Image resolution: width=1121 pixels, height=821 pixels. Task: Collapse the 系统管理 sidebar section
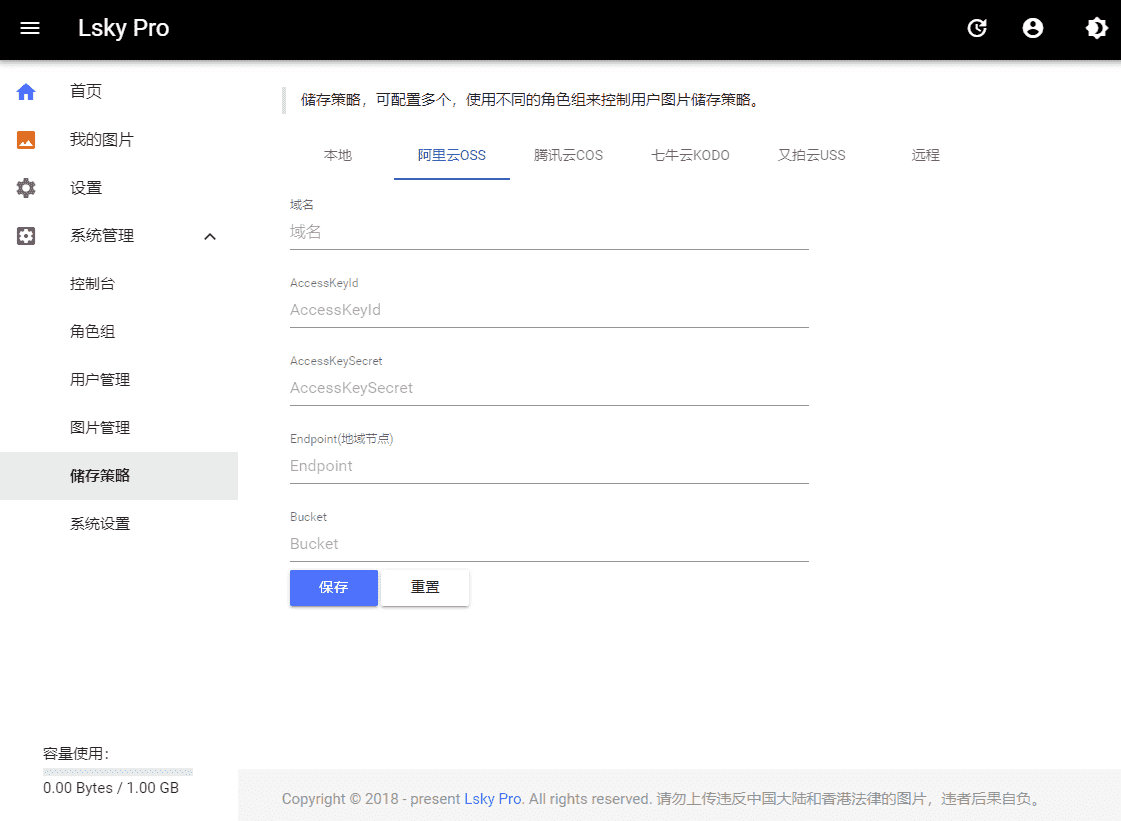click(x=210, y=236)
